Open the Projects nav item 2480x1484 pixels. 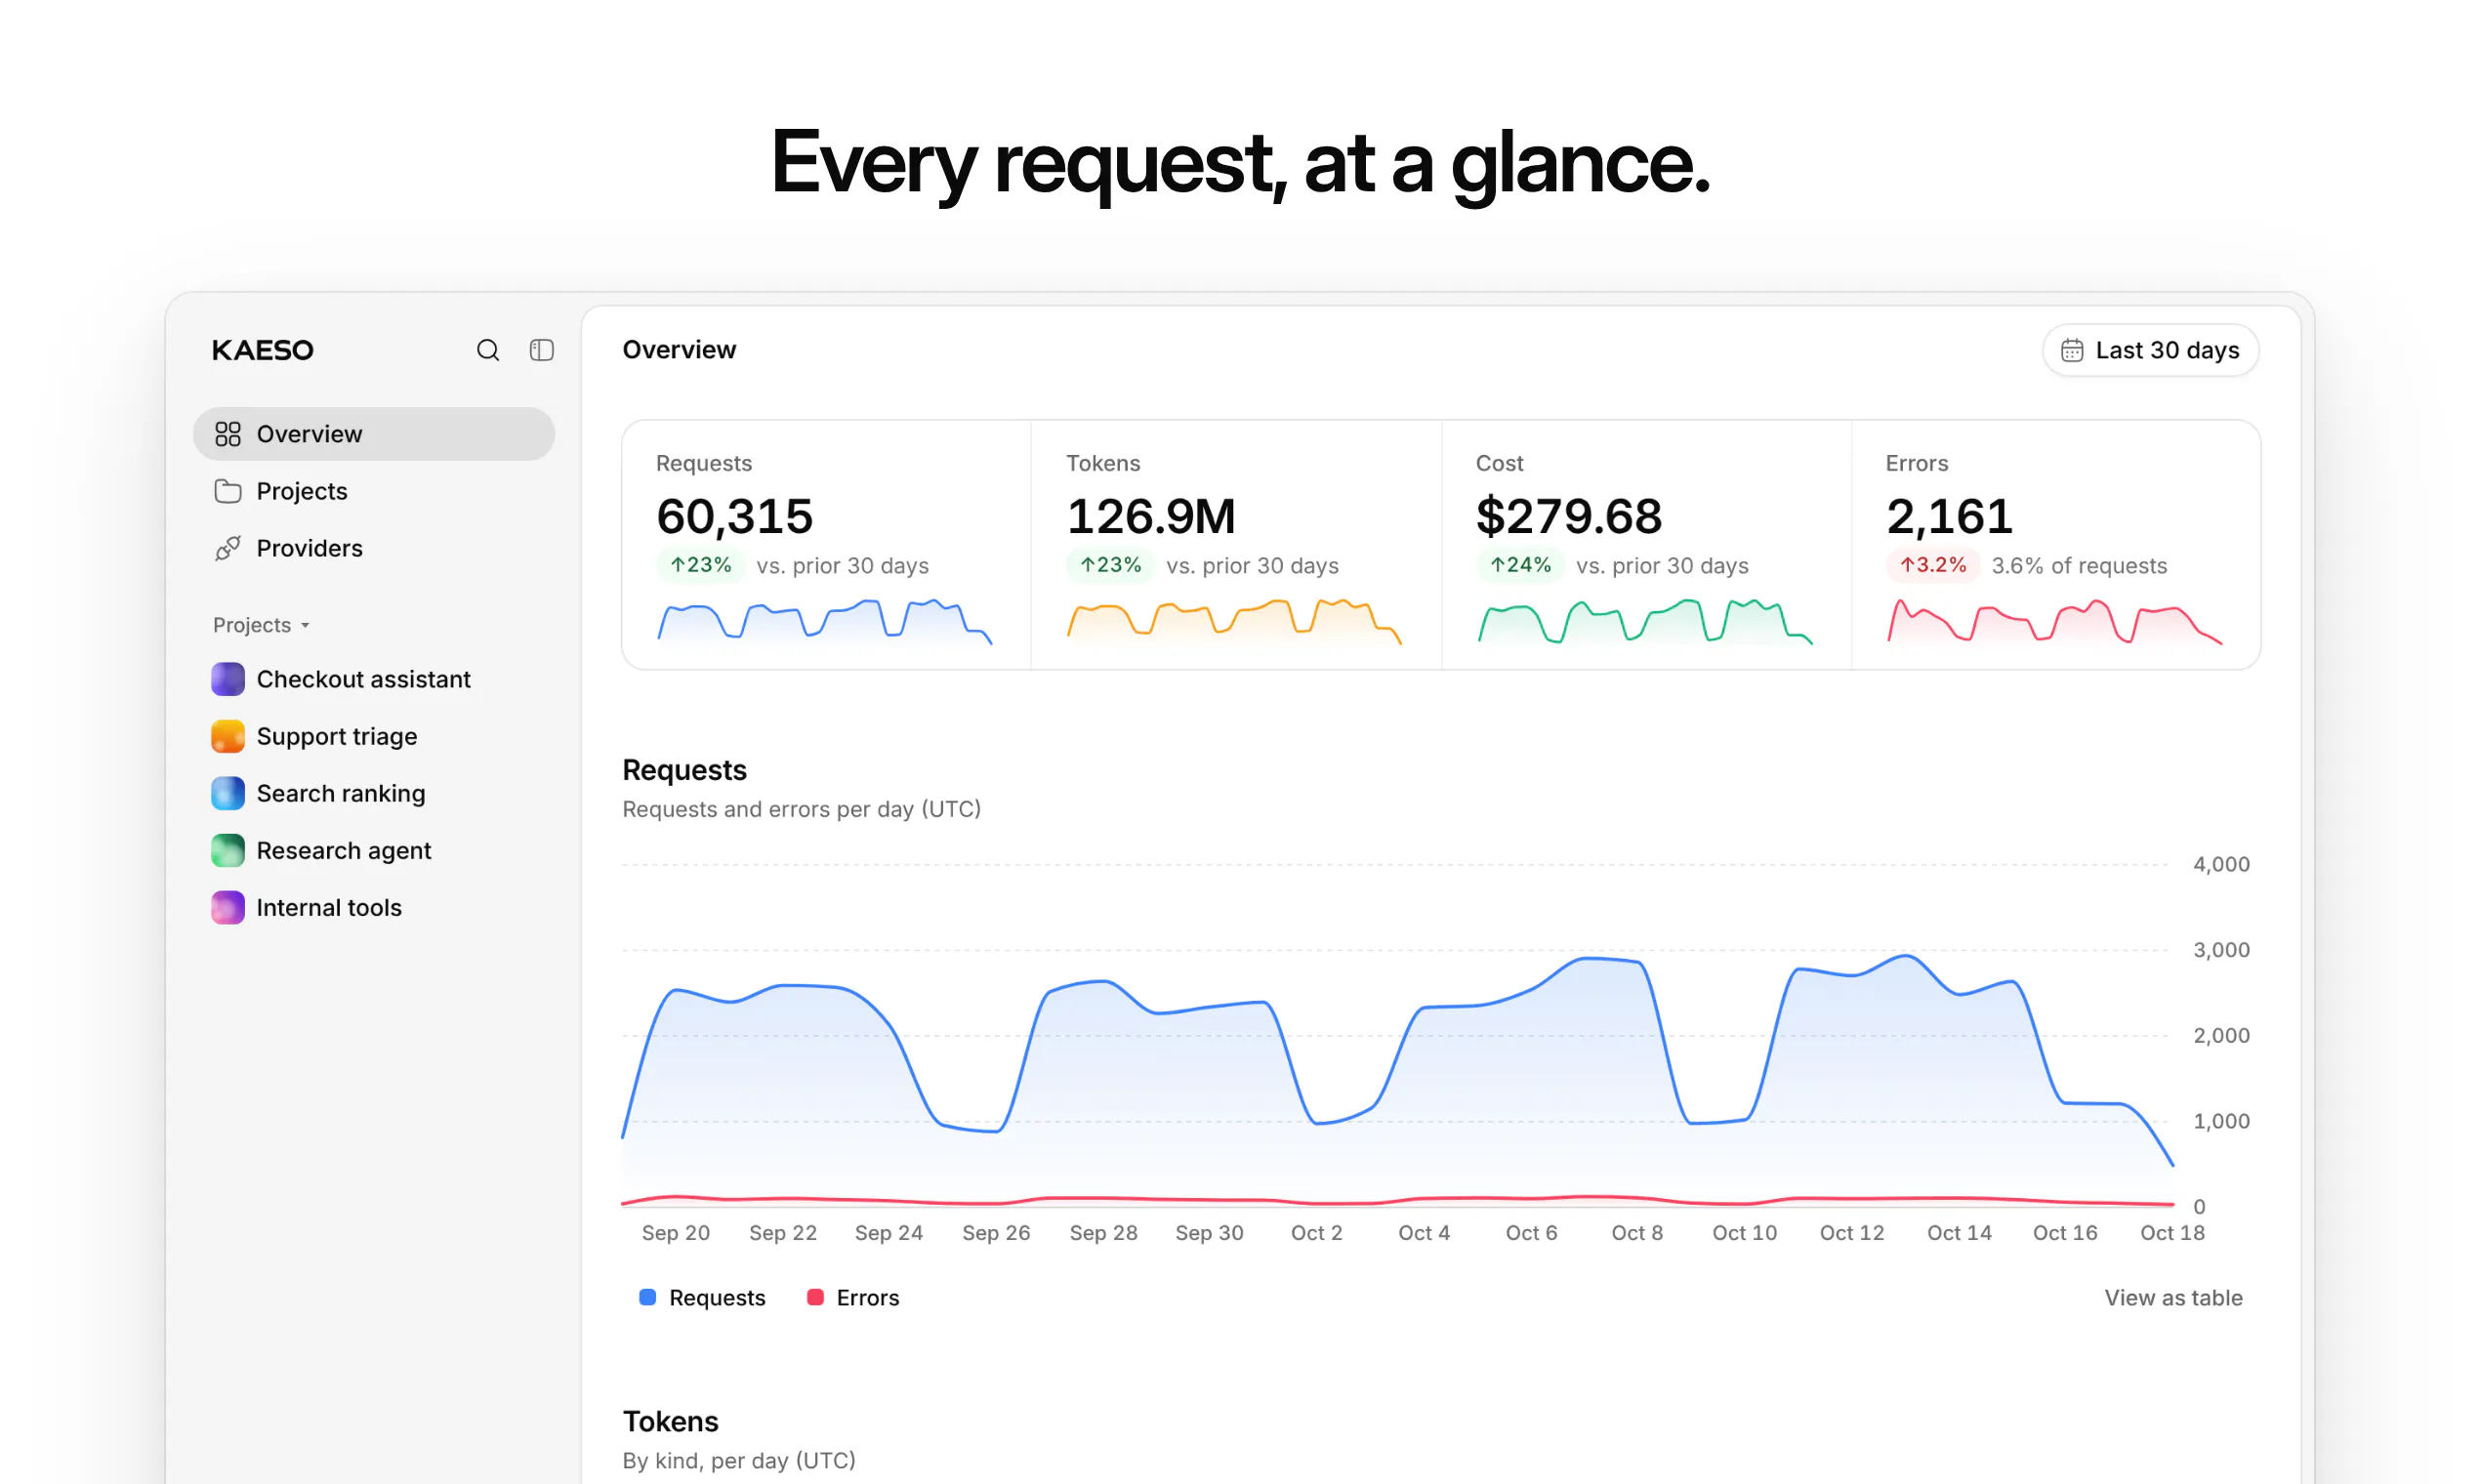pos(374,491)
